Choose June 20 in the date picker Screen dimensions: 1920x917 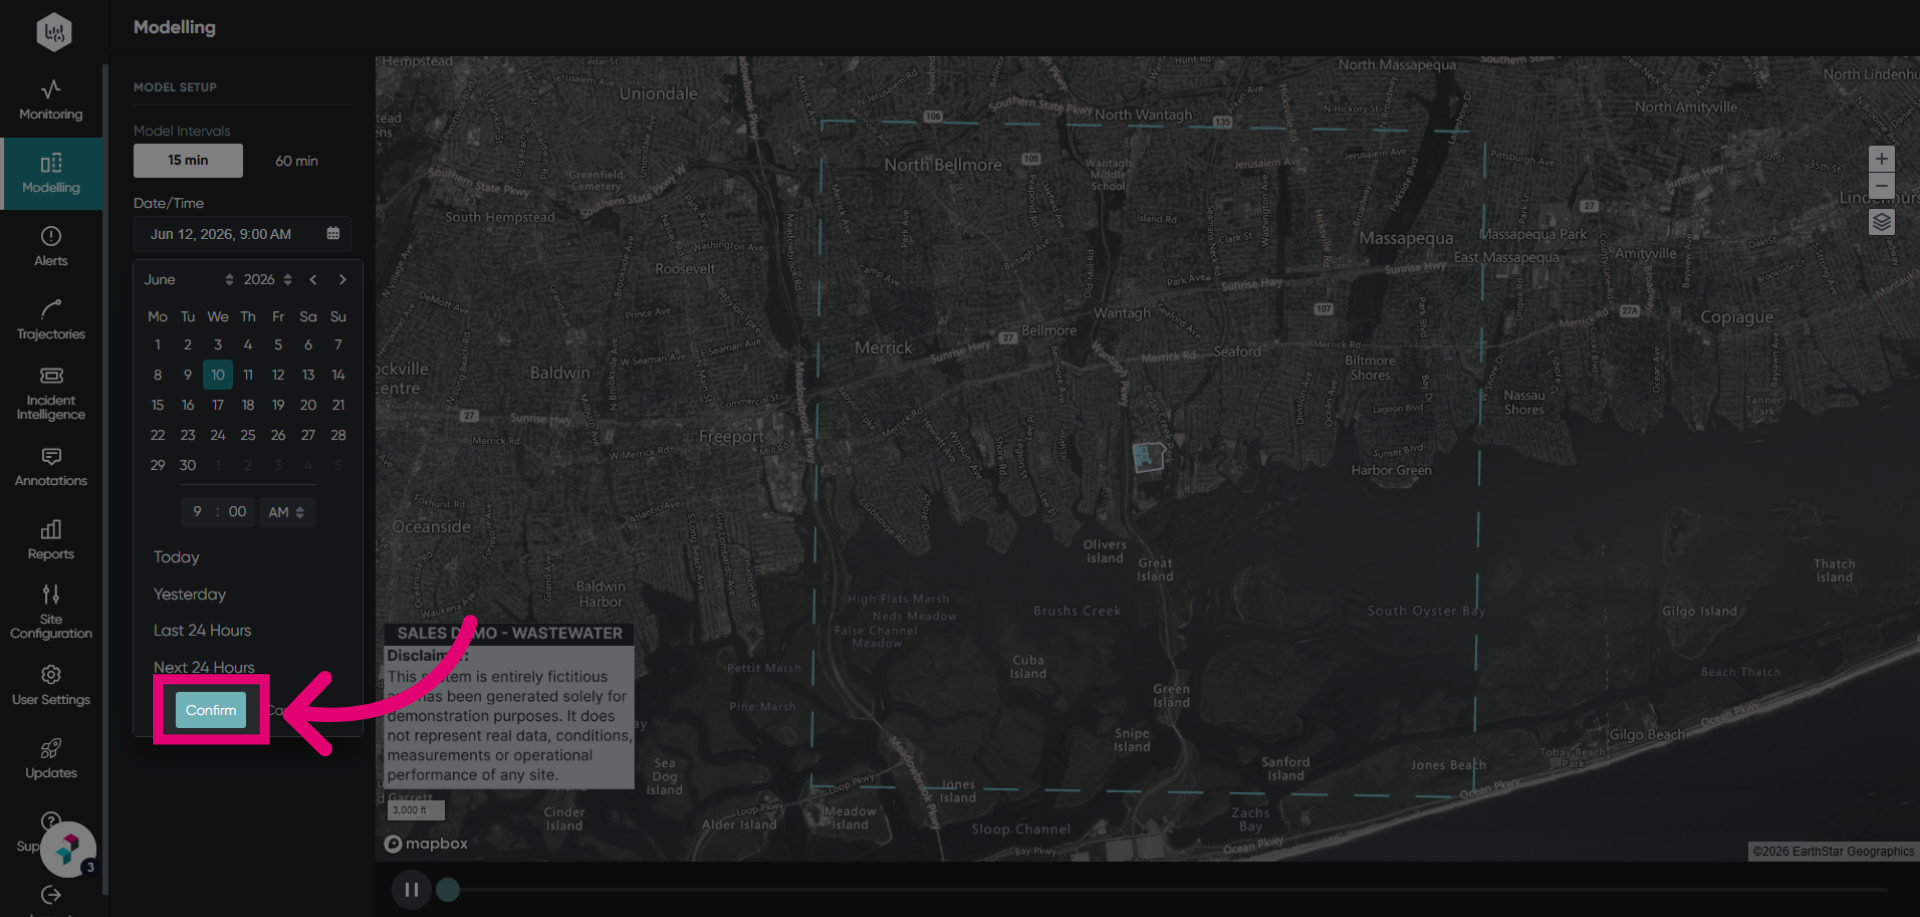pyautogui.click(x=308, y=405)
